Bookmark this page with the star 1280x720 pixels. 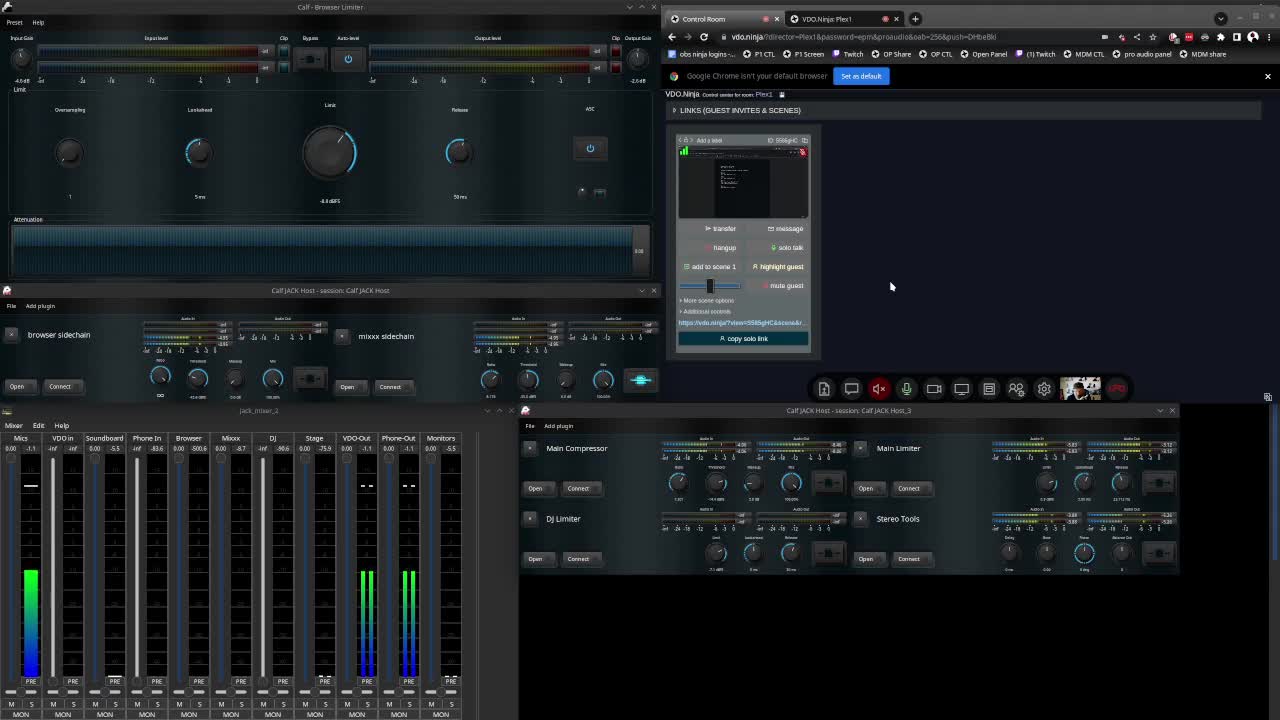coord(1152,37)
